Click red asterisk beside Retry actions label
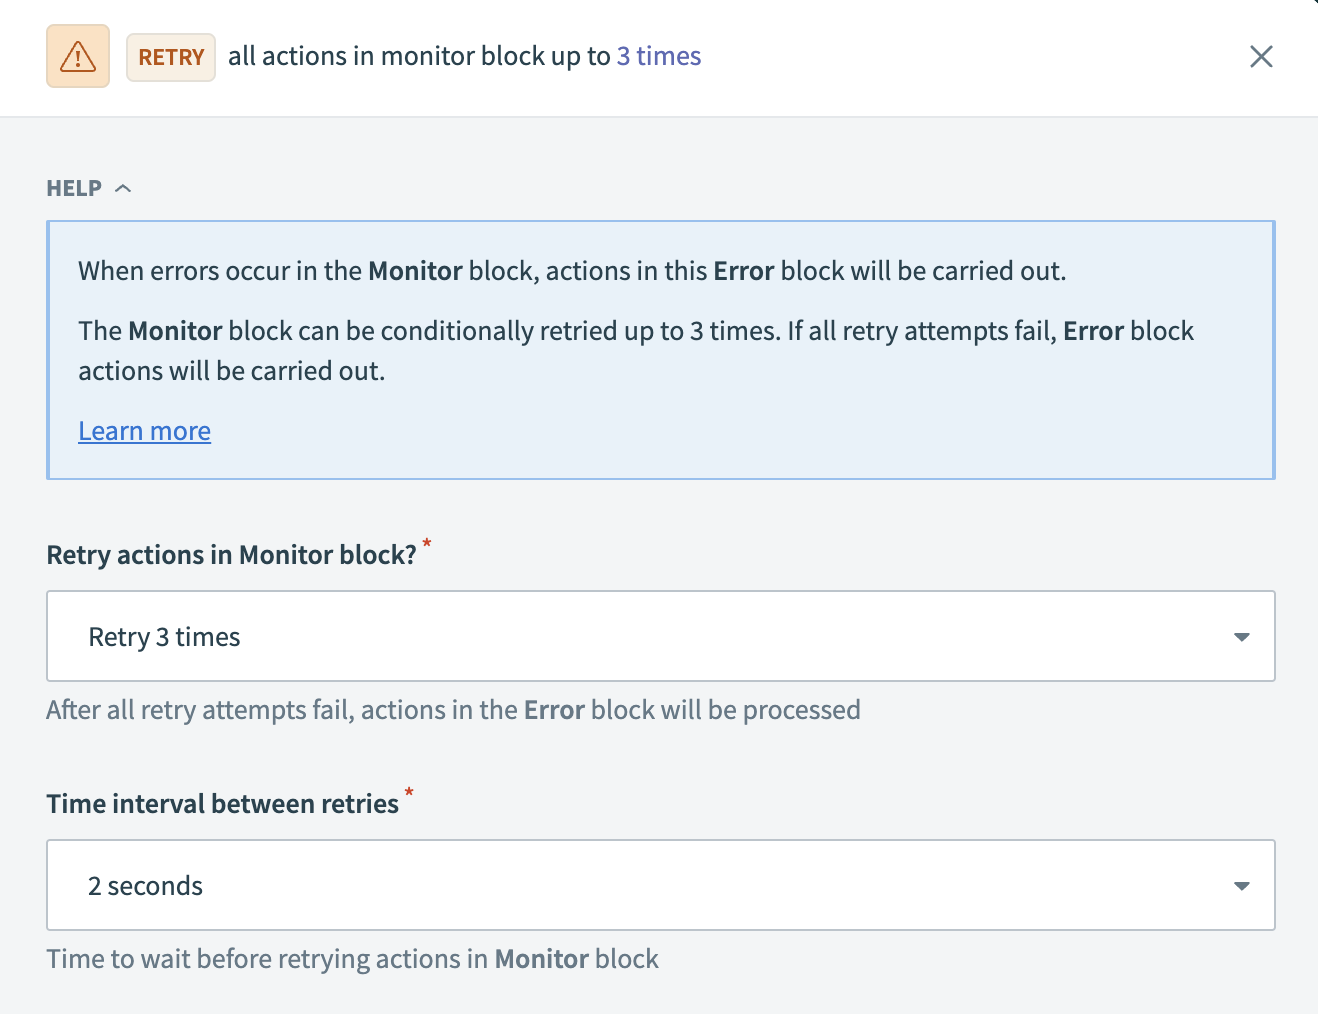This screenshot has width=1318, height=1014. (427, 544)
